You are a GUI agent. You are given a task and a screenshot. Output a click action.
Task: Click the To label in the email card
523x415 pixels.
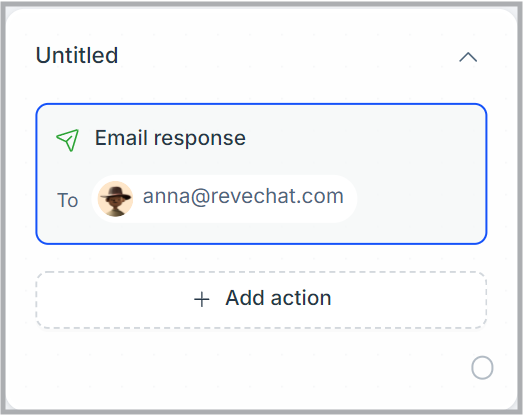pos(67,200)
